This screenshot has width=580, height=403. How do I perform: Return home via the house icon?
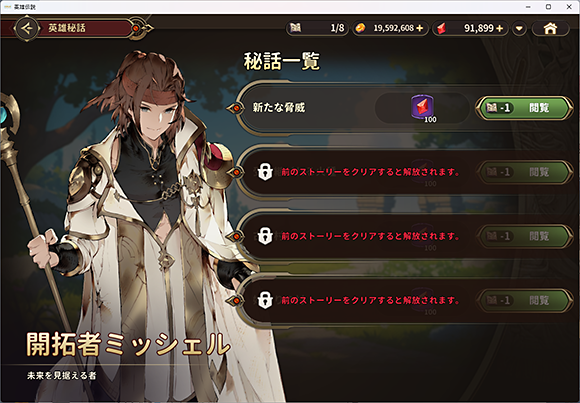[x=550, y=28]
